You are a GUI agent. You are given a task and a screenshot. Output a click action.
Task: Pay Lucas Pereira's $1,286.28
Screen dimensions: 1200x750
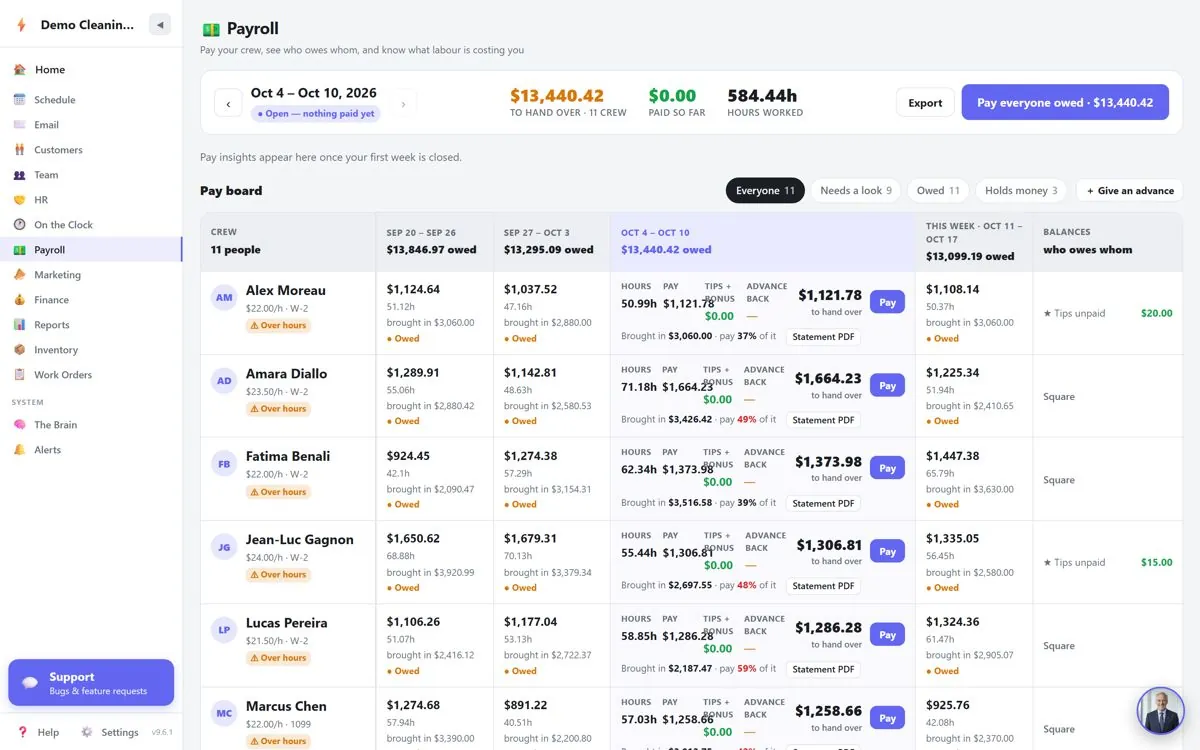click(887, 634)
